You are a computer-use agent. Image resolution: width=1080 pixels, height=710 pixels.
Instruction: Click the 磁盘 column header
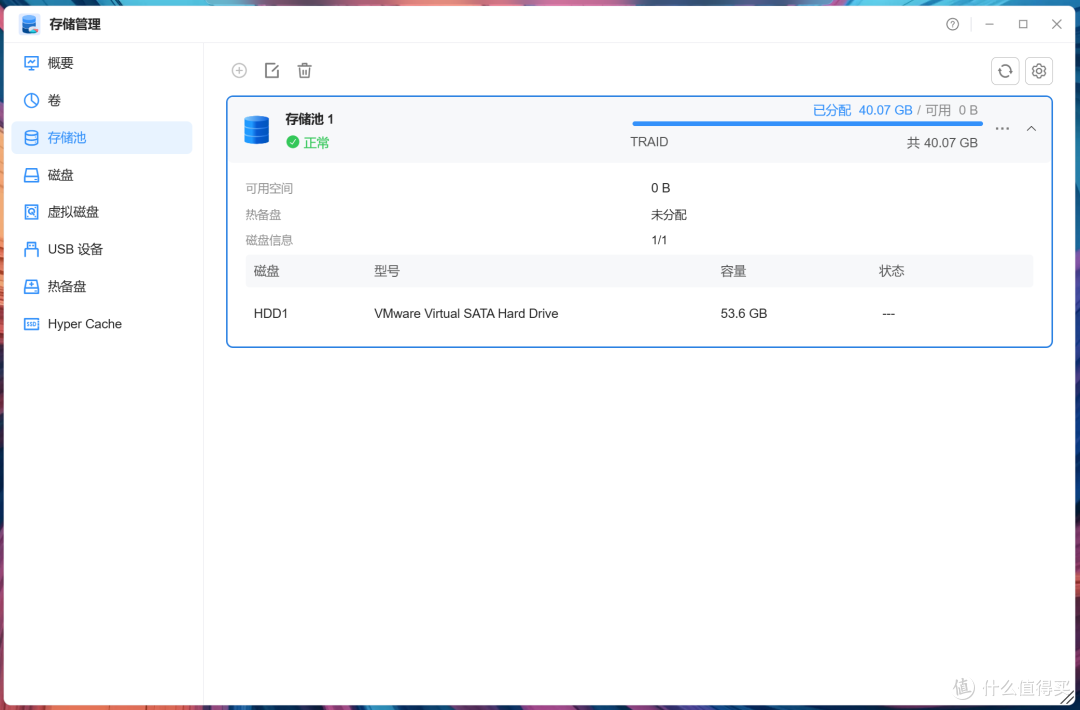tap(267, 271)
